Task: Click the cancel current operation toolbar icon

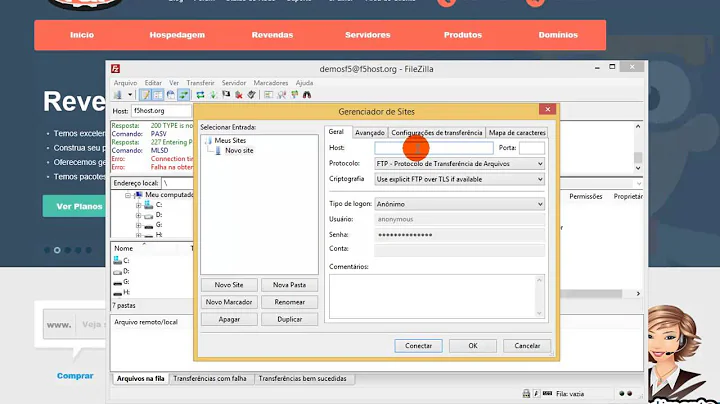Action: (x=226, y=95)
